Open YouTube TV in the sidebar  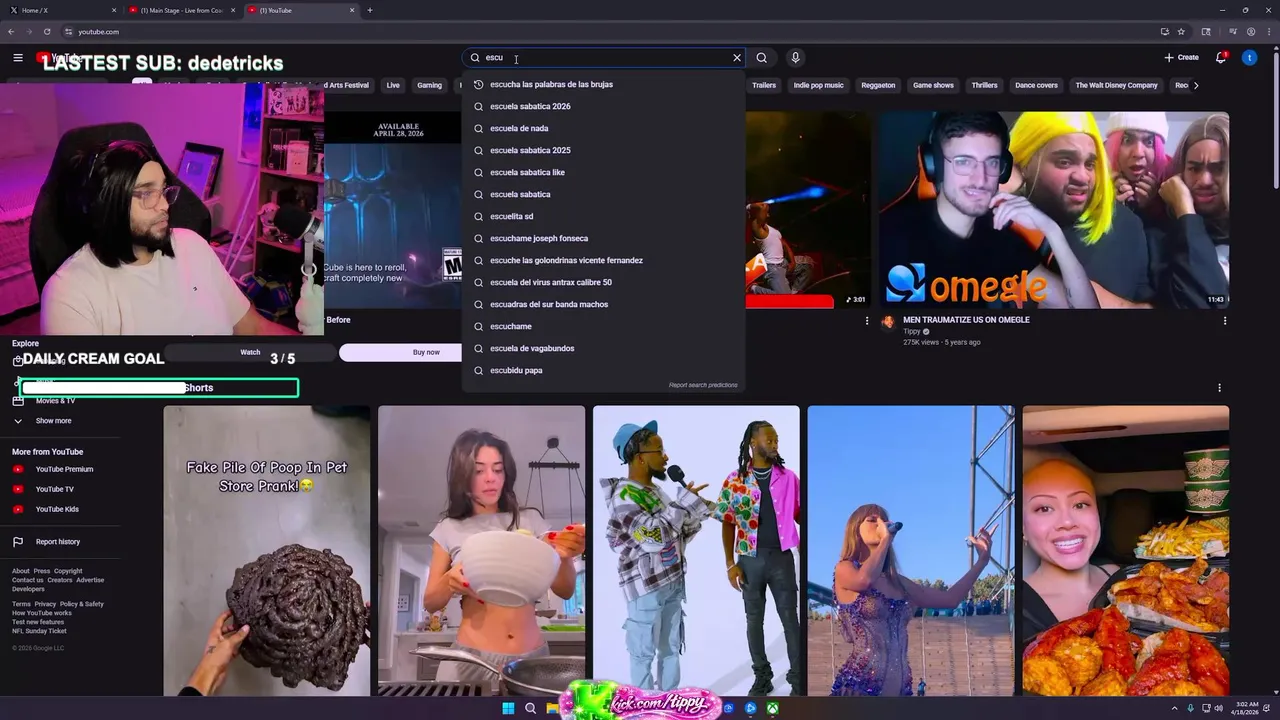pyautogui.click(x=55, y=489)
